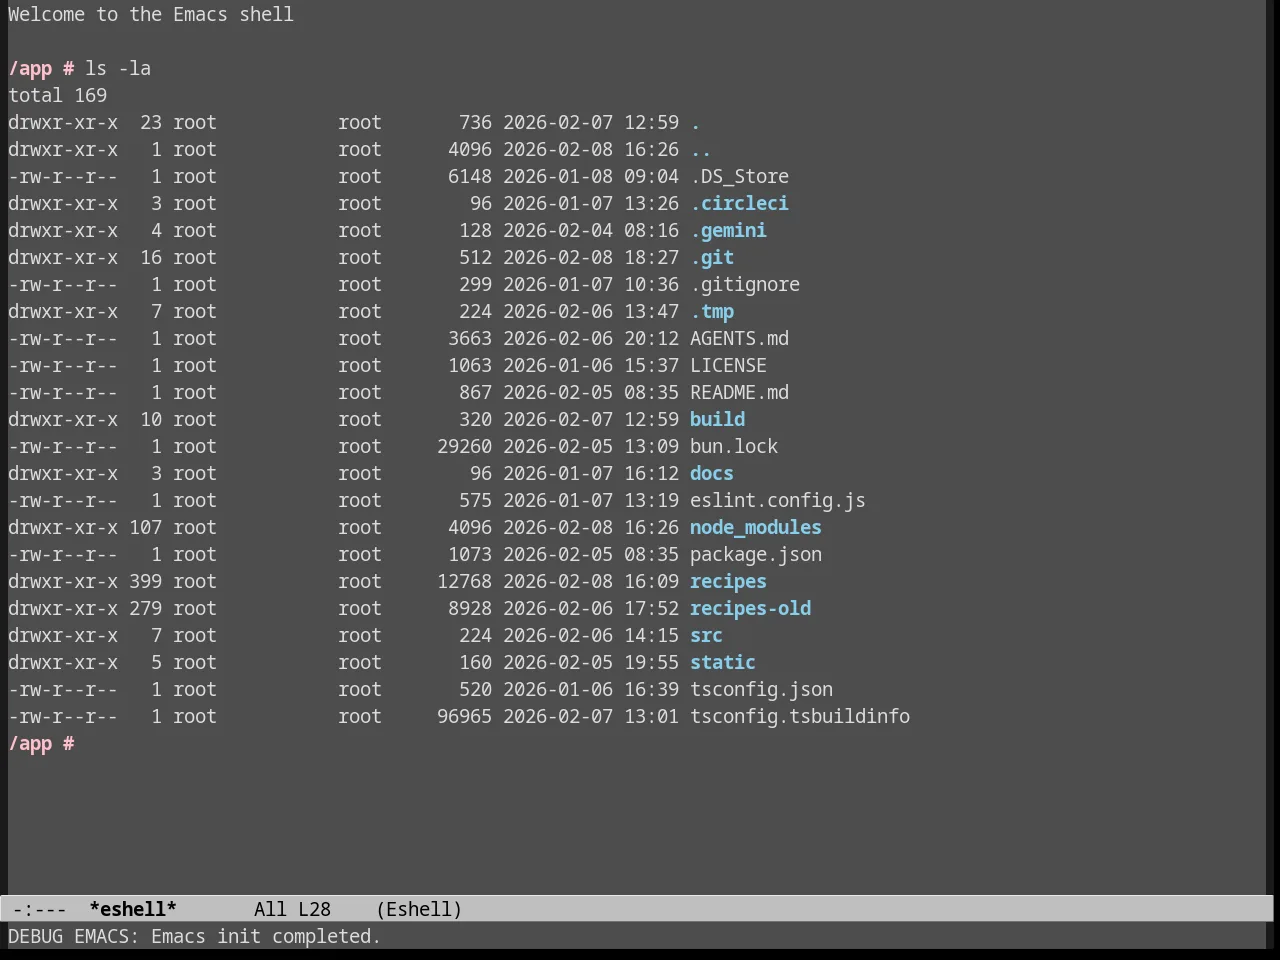The width and height of the screenshot is (1280, 960).
Task: Click the 'DEBUG EMACS: Emacs init completed.' message
Action: [194, 936]
